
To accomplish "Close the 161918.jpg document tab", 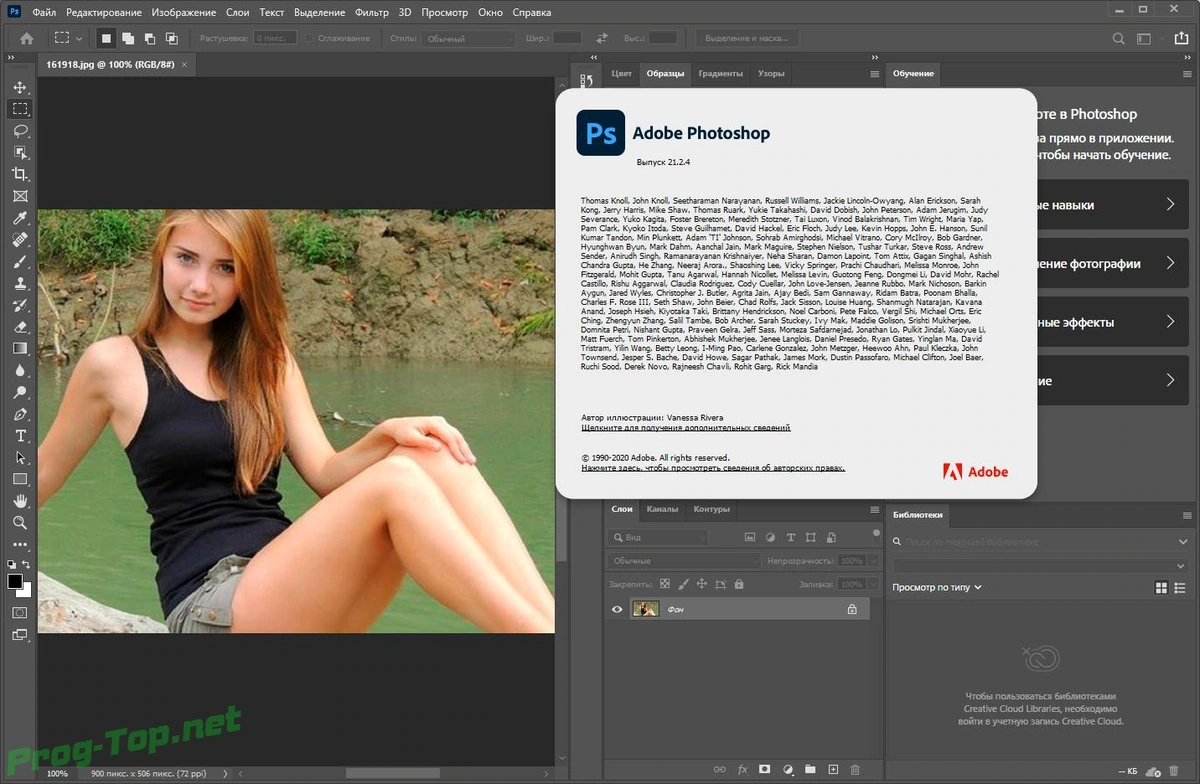I will point(184,64).
